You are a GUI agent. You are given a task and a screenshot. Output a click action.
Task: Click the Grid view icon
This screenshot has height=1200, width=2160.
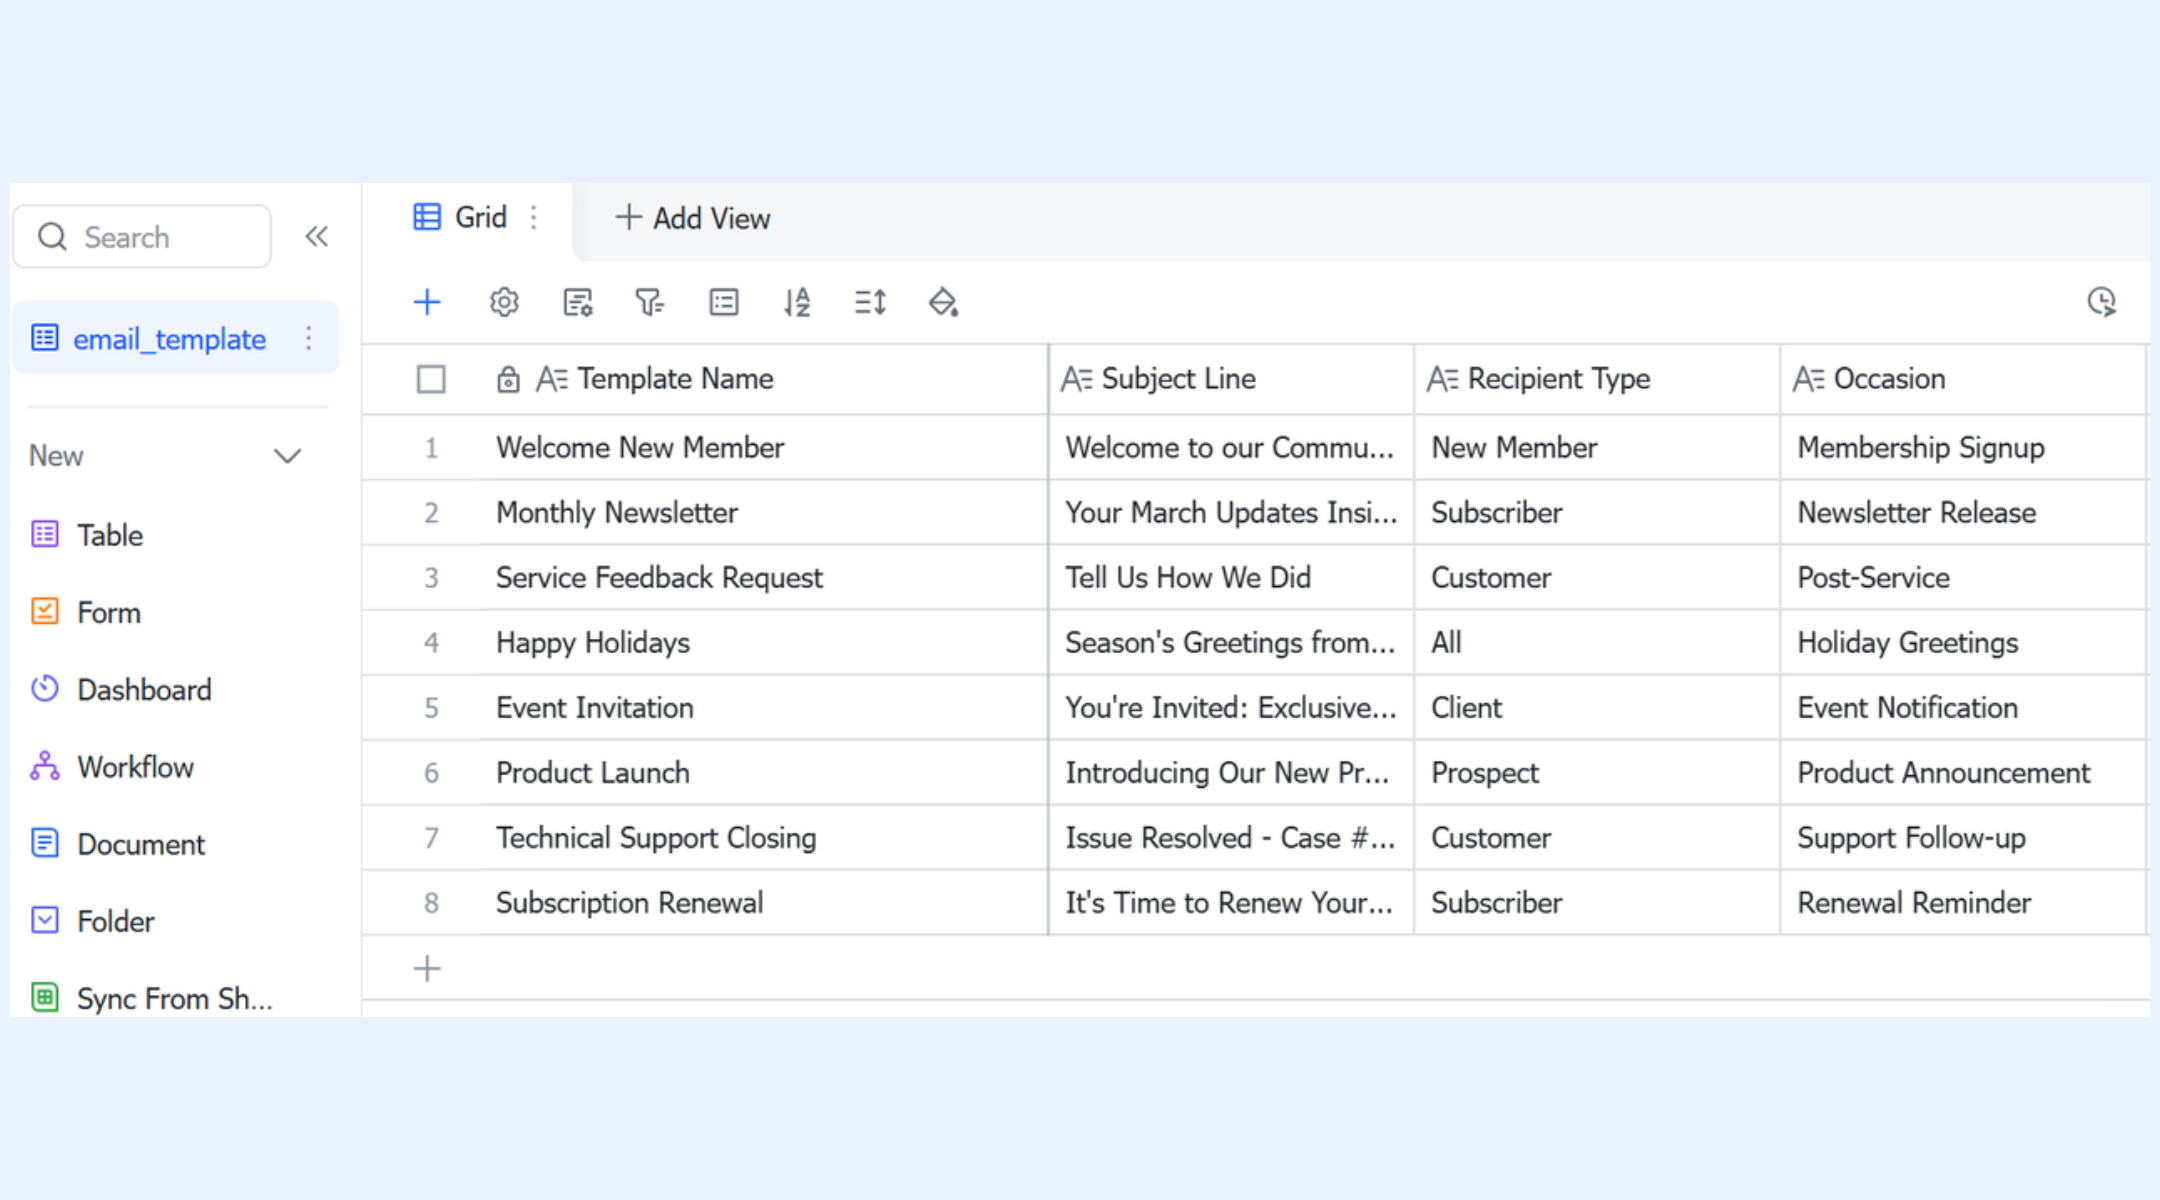pyautogui.click(x=427, y=217)
